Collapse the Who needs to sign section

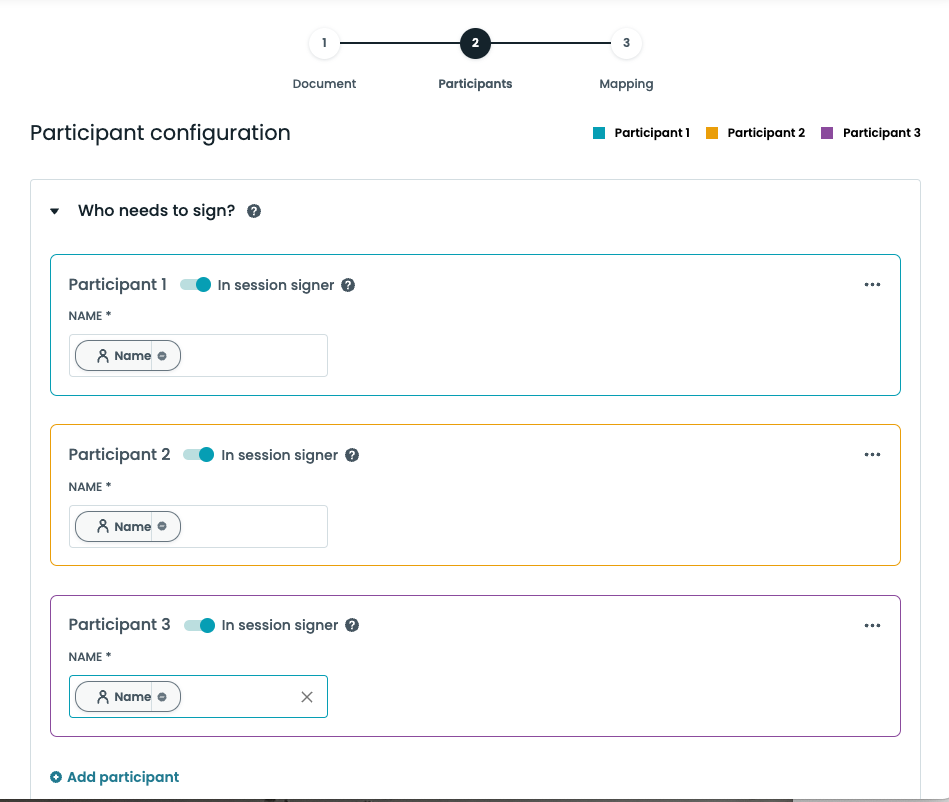(x=55, y=211)
